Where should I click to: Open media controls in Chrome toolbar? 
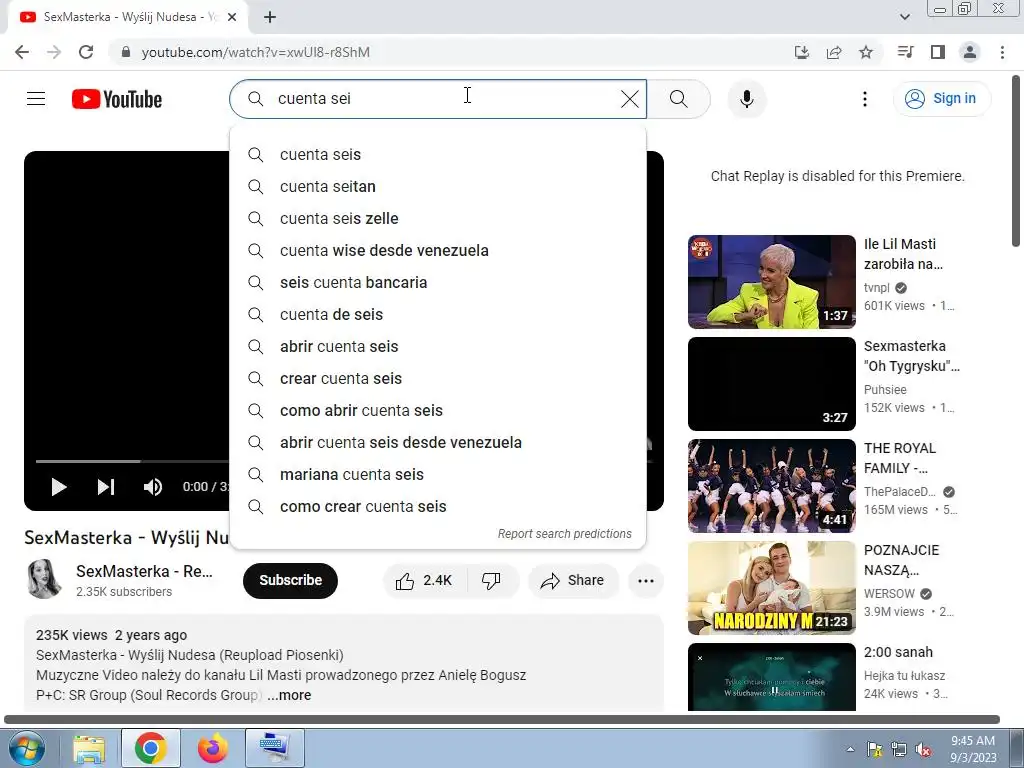click(905, 52)
